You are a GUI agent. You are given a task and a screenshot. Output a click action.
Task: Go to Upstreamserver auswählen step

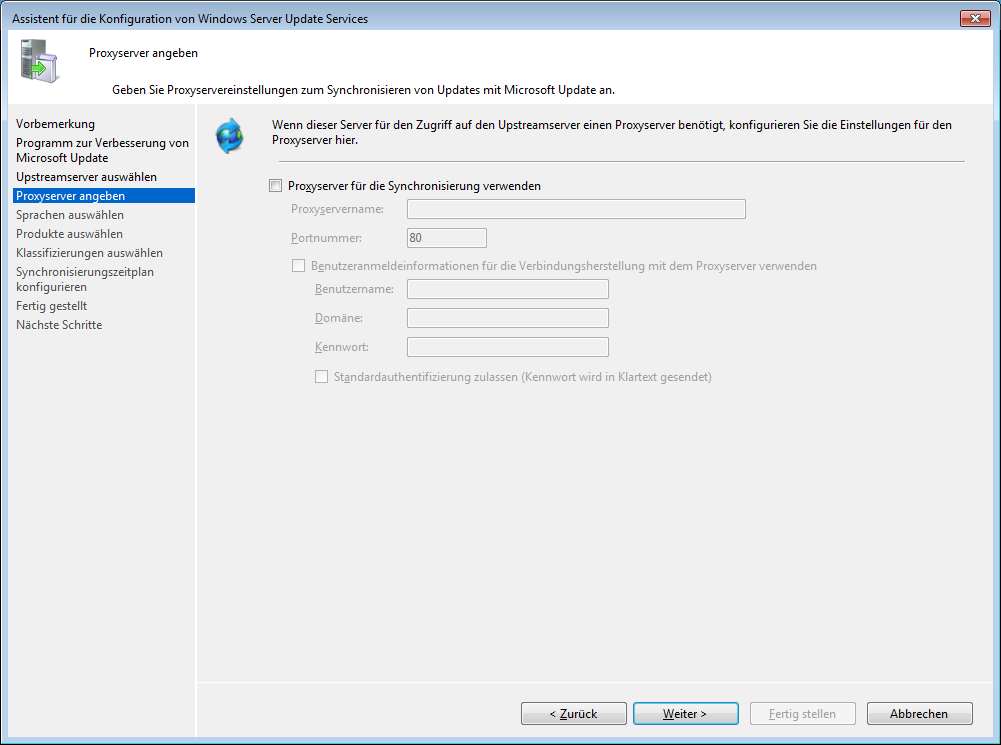(x=86, y=177)
